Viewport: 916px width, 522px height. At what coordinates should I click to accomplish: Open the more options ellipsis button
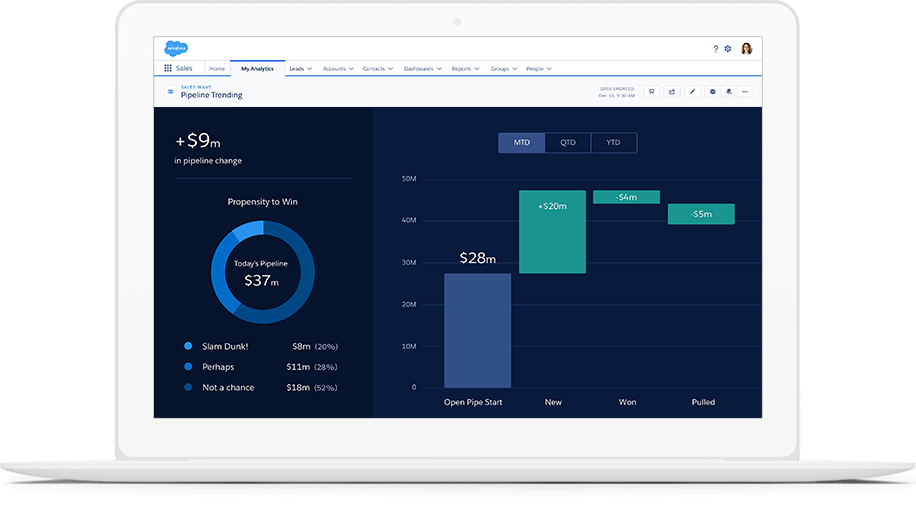(x=745, y=92)
